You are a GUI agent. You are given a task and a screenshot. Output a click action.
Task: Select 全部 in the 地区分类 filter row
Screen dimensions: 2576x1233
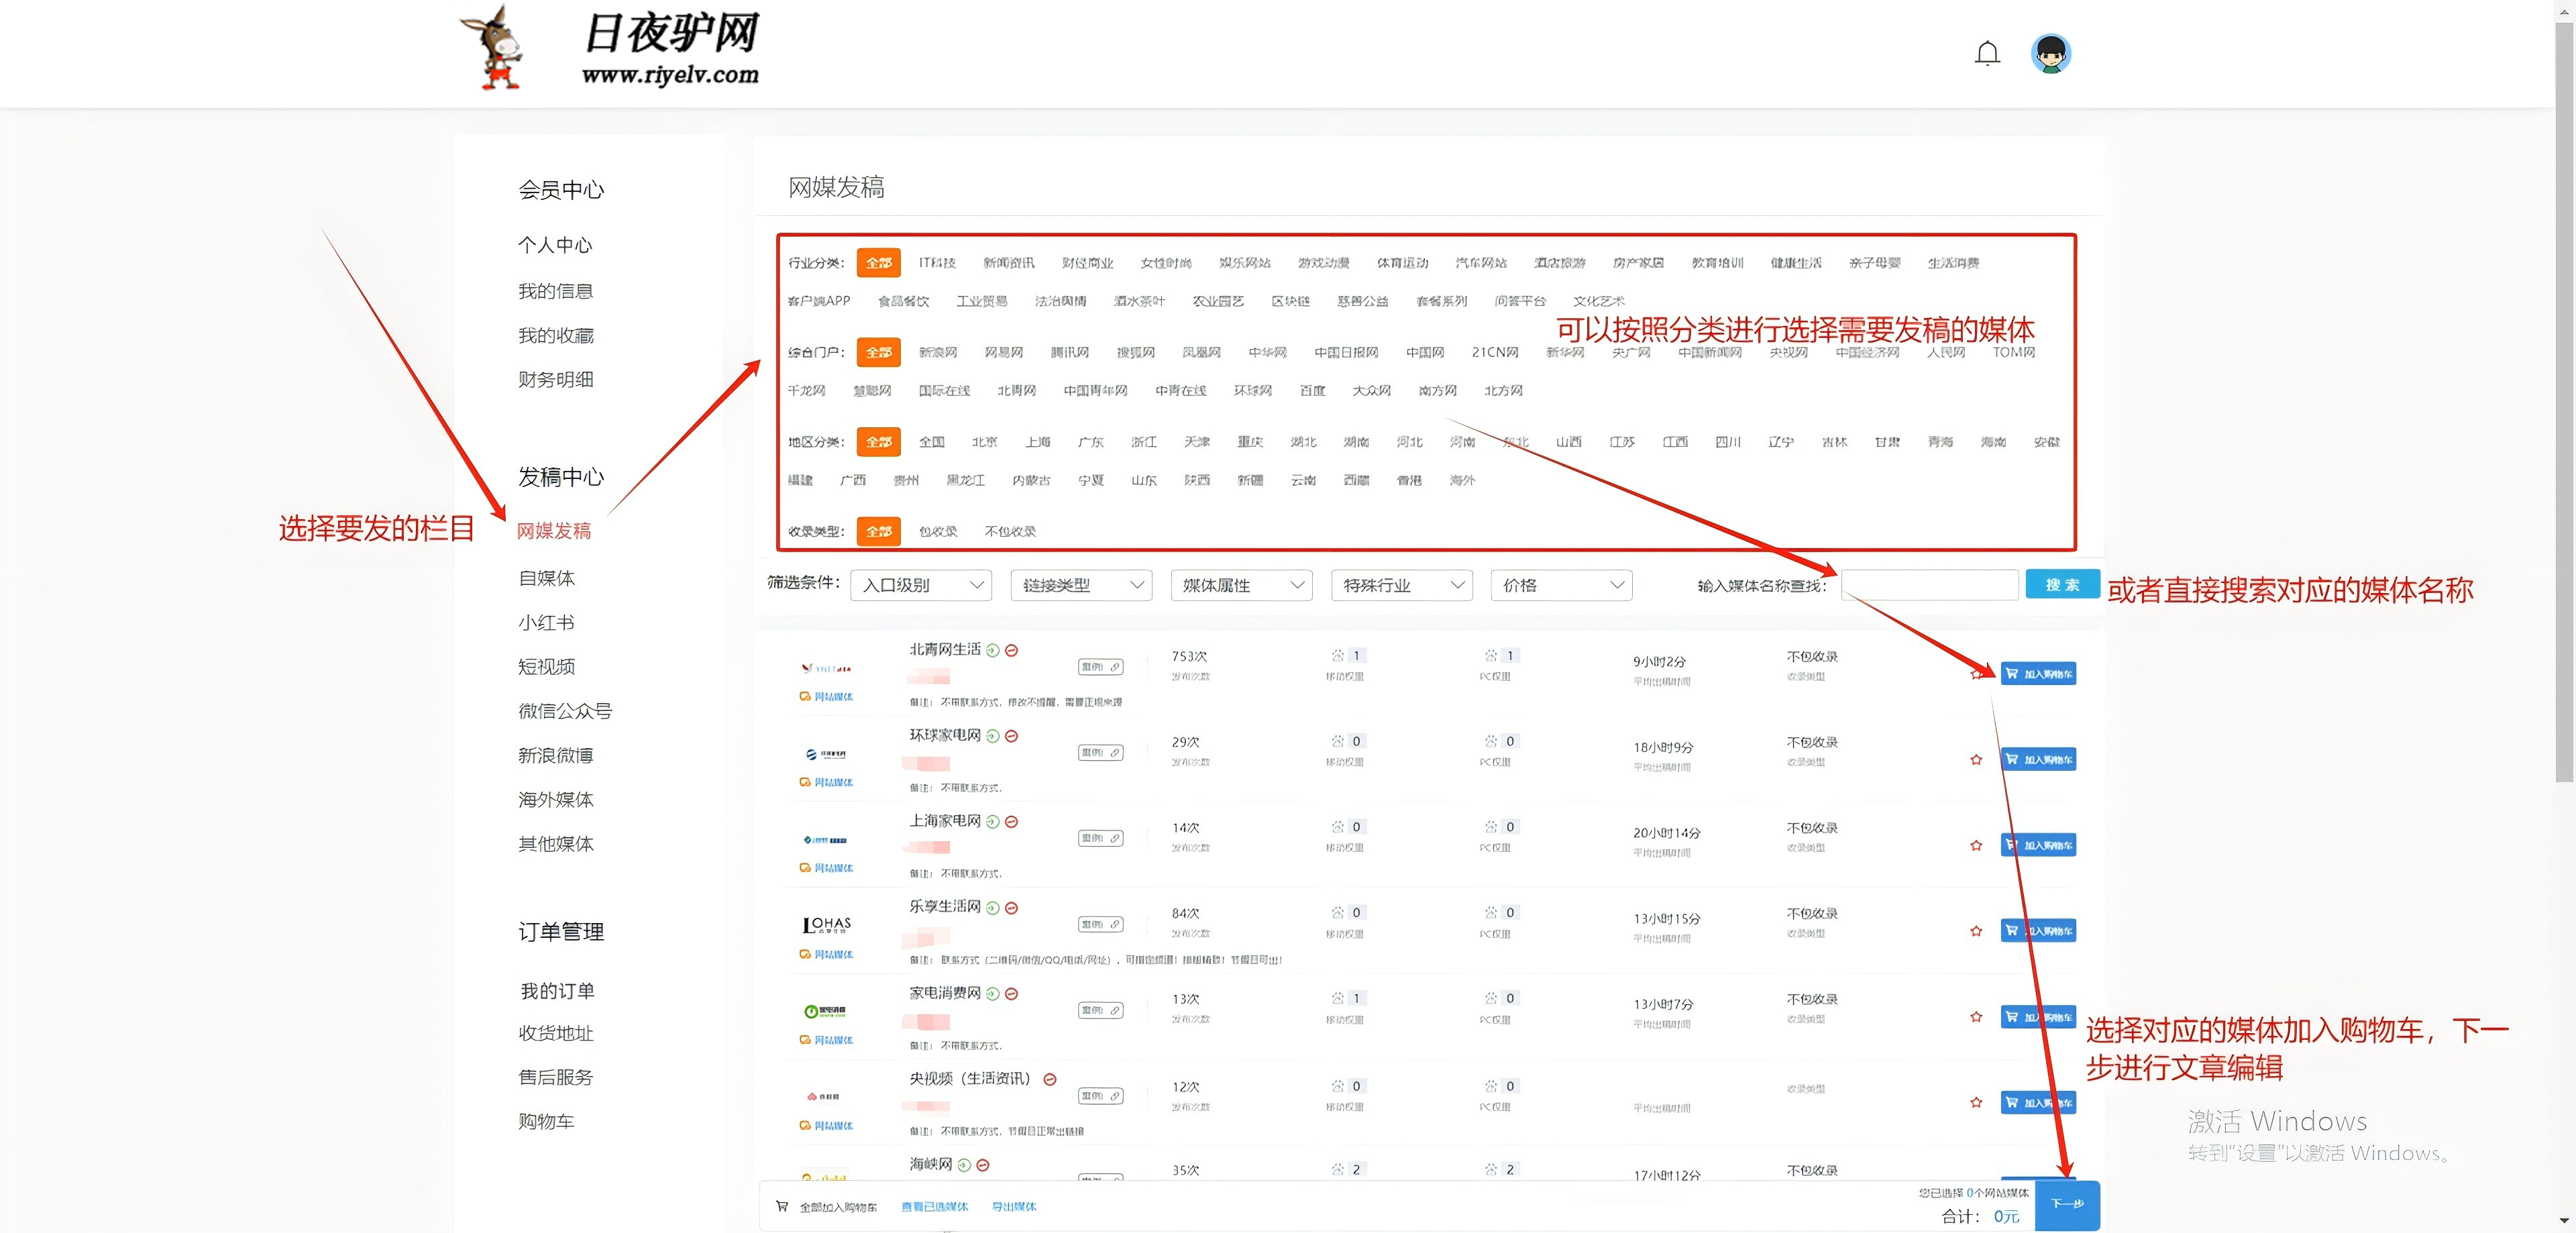click(x=879, y=442)
